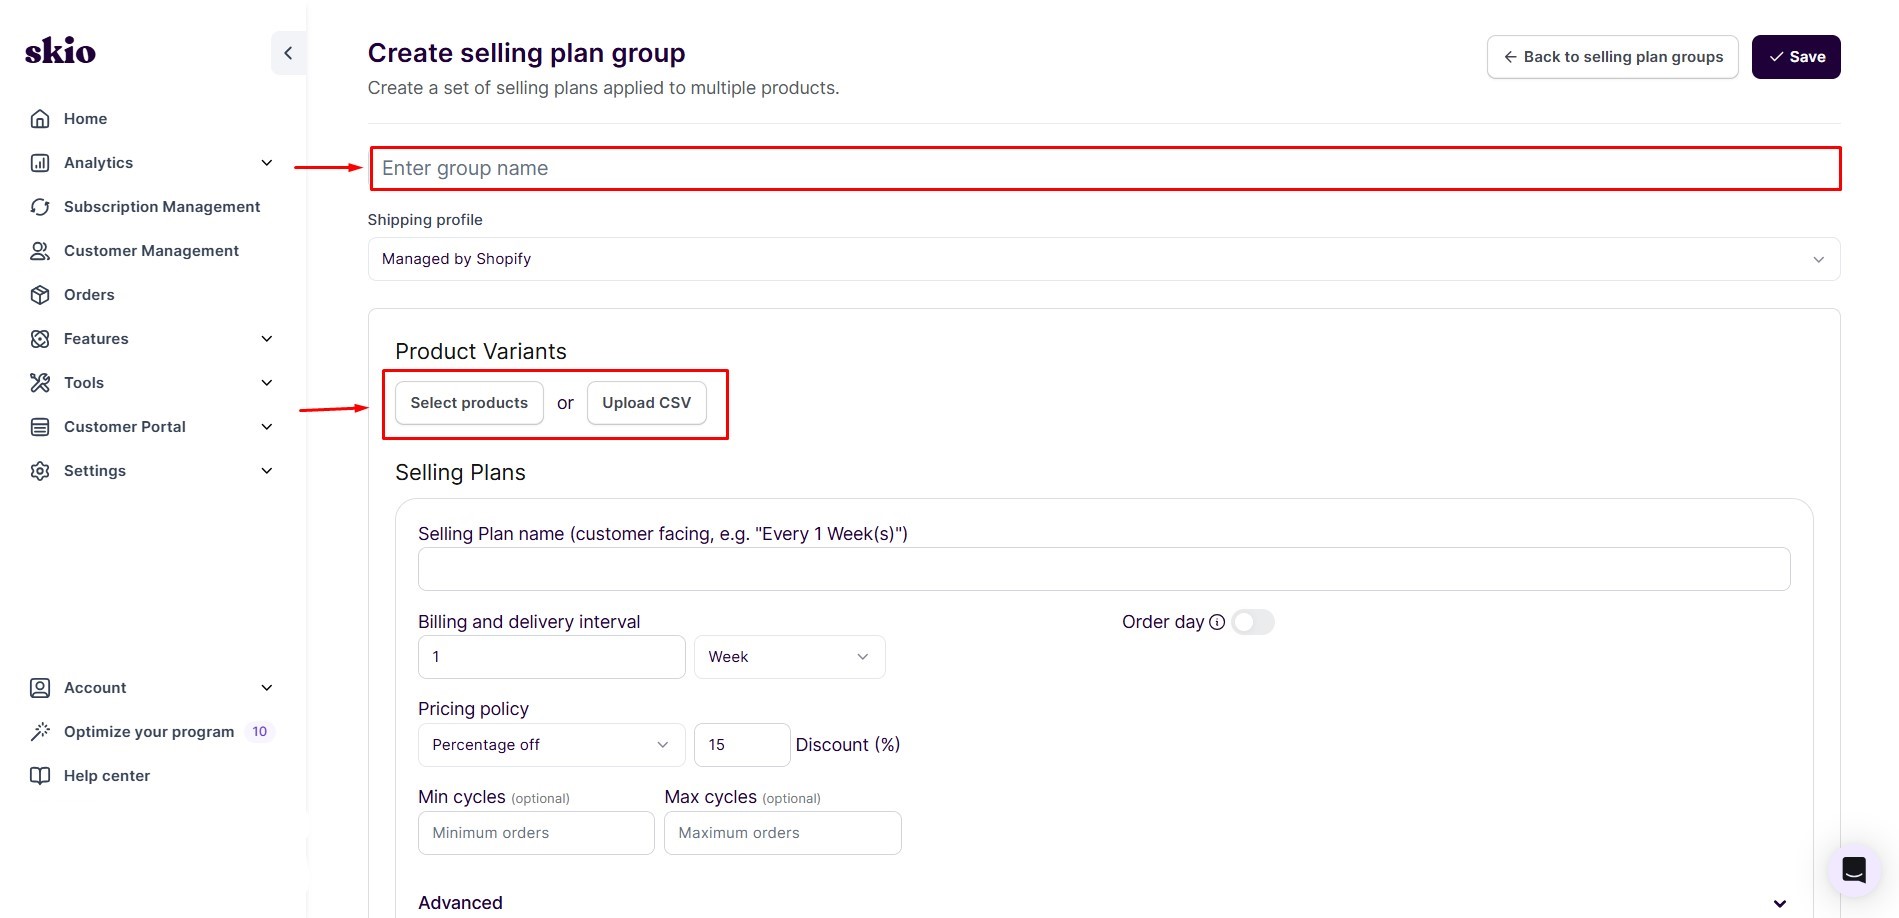Open Help center via its book icon
The image size is (1899, 918).
click(40, 775)
